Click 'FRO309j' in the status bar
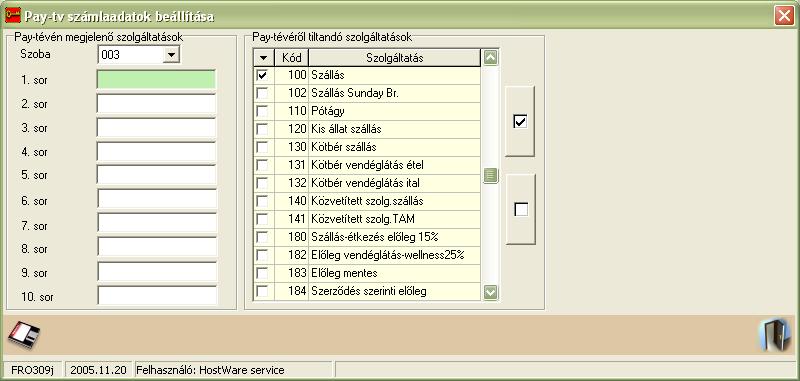 coord(32,370)
